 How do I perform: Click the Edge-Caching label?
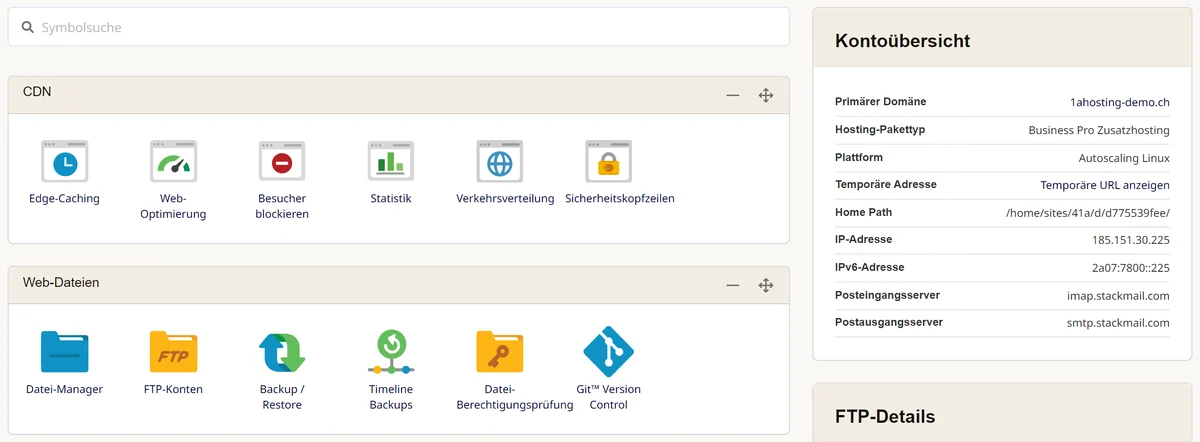click(x=64, y=198)
